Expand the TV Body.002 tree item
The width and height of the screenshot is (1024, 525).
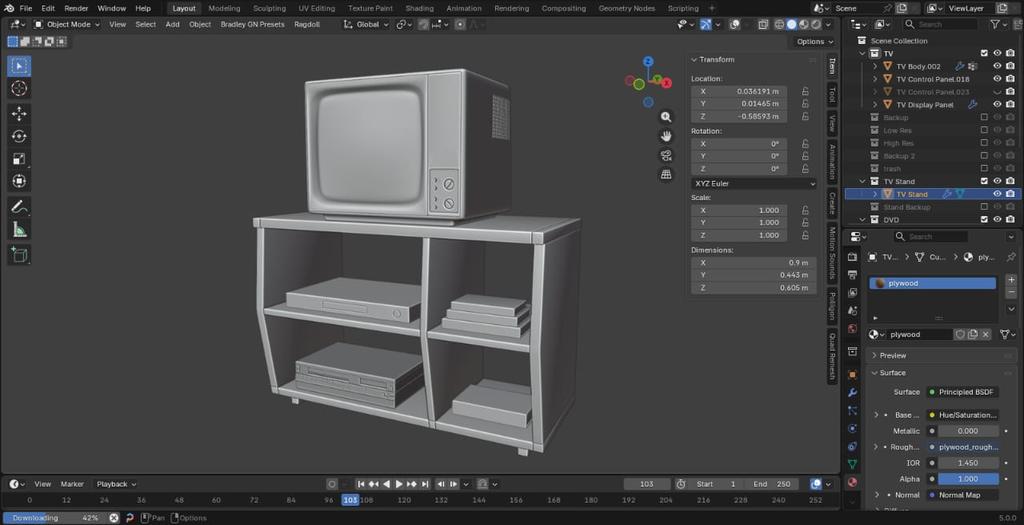(875, 66)
